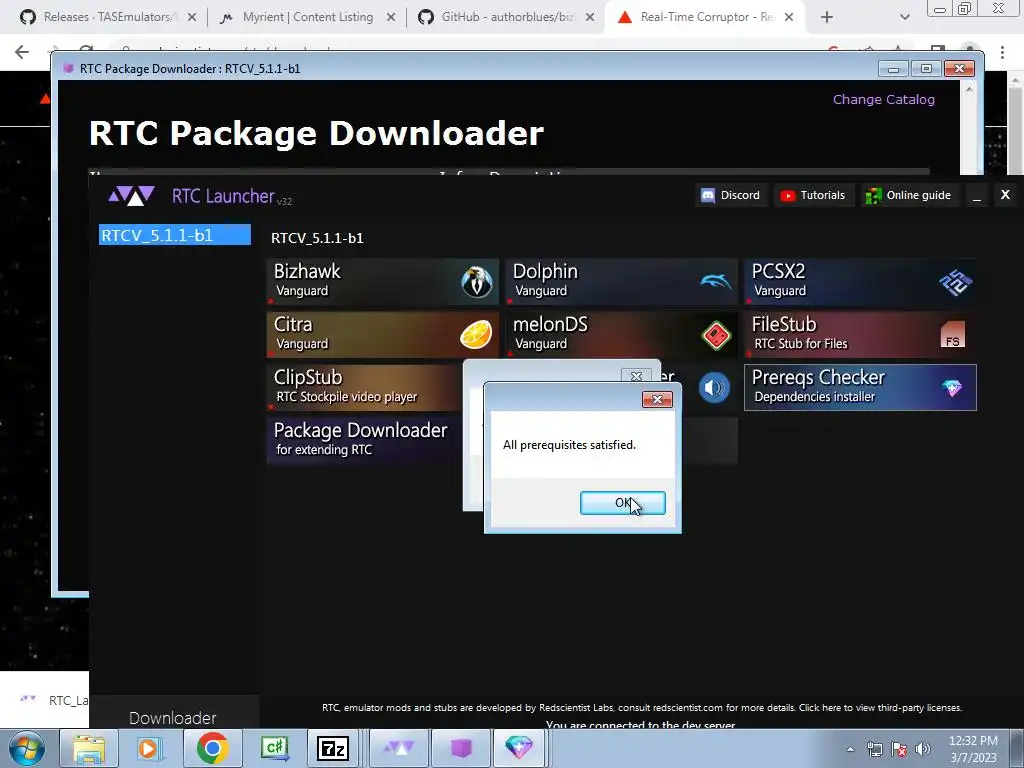Close the GitHub authorblues tab
1024x768 pixels.
point(590,18)
